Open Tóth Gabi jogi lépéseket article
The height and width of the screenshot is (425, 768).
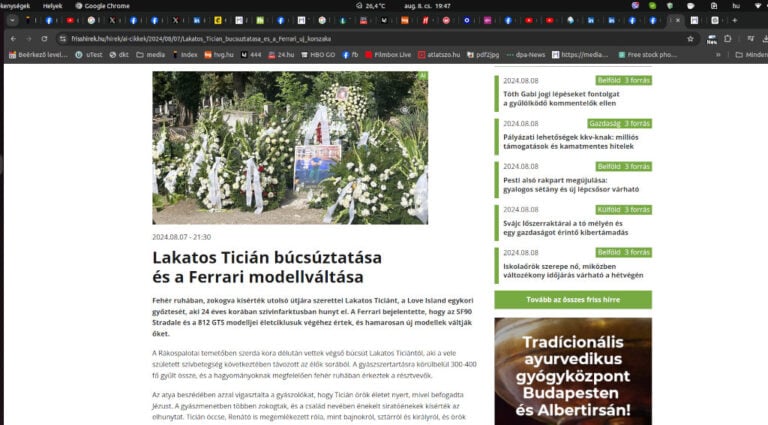[561, 98]
